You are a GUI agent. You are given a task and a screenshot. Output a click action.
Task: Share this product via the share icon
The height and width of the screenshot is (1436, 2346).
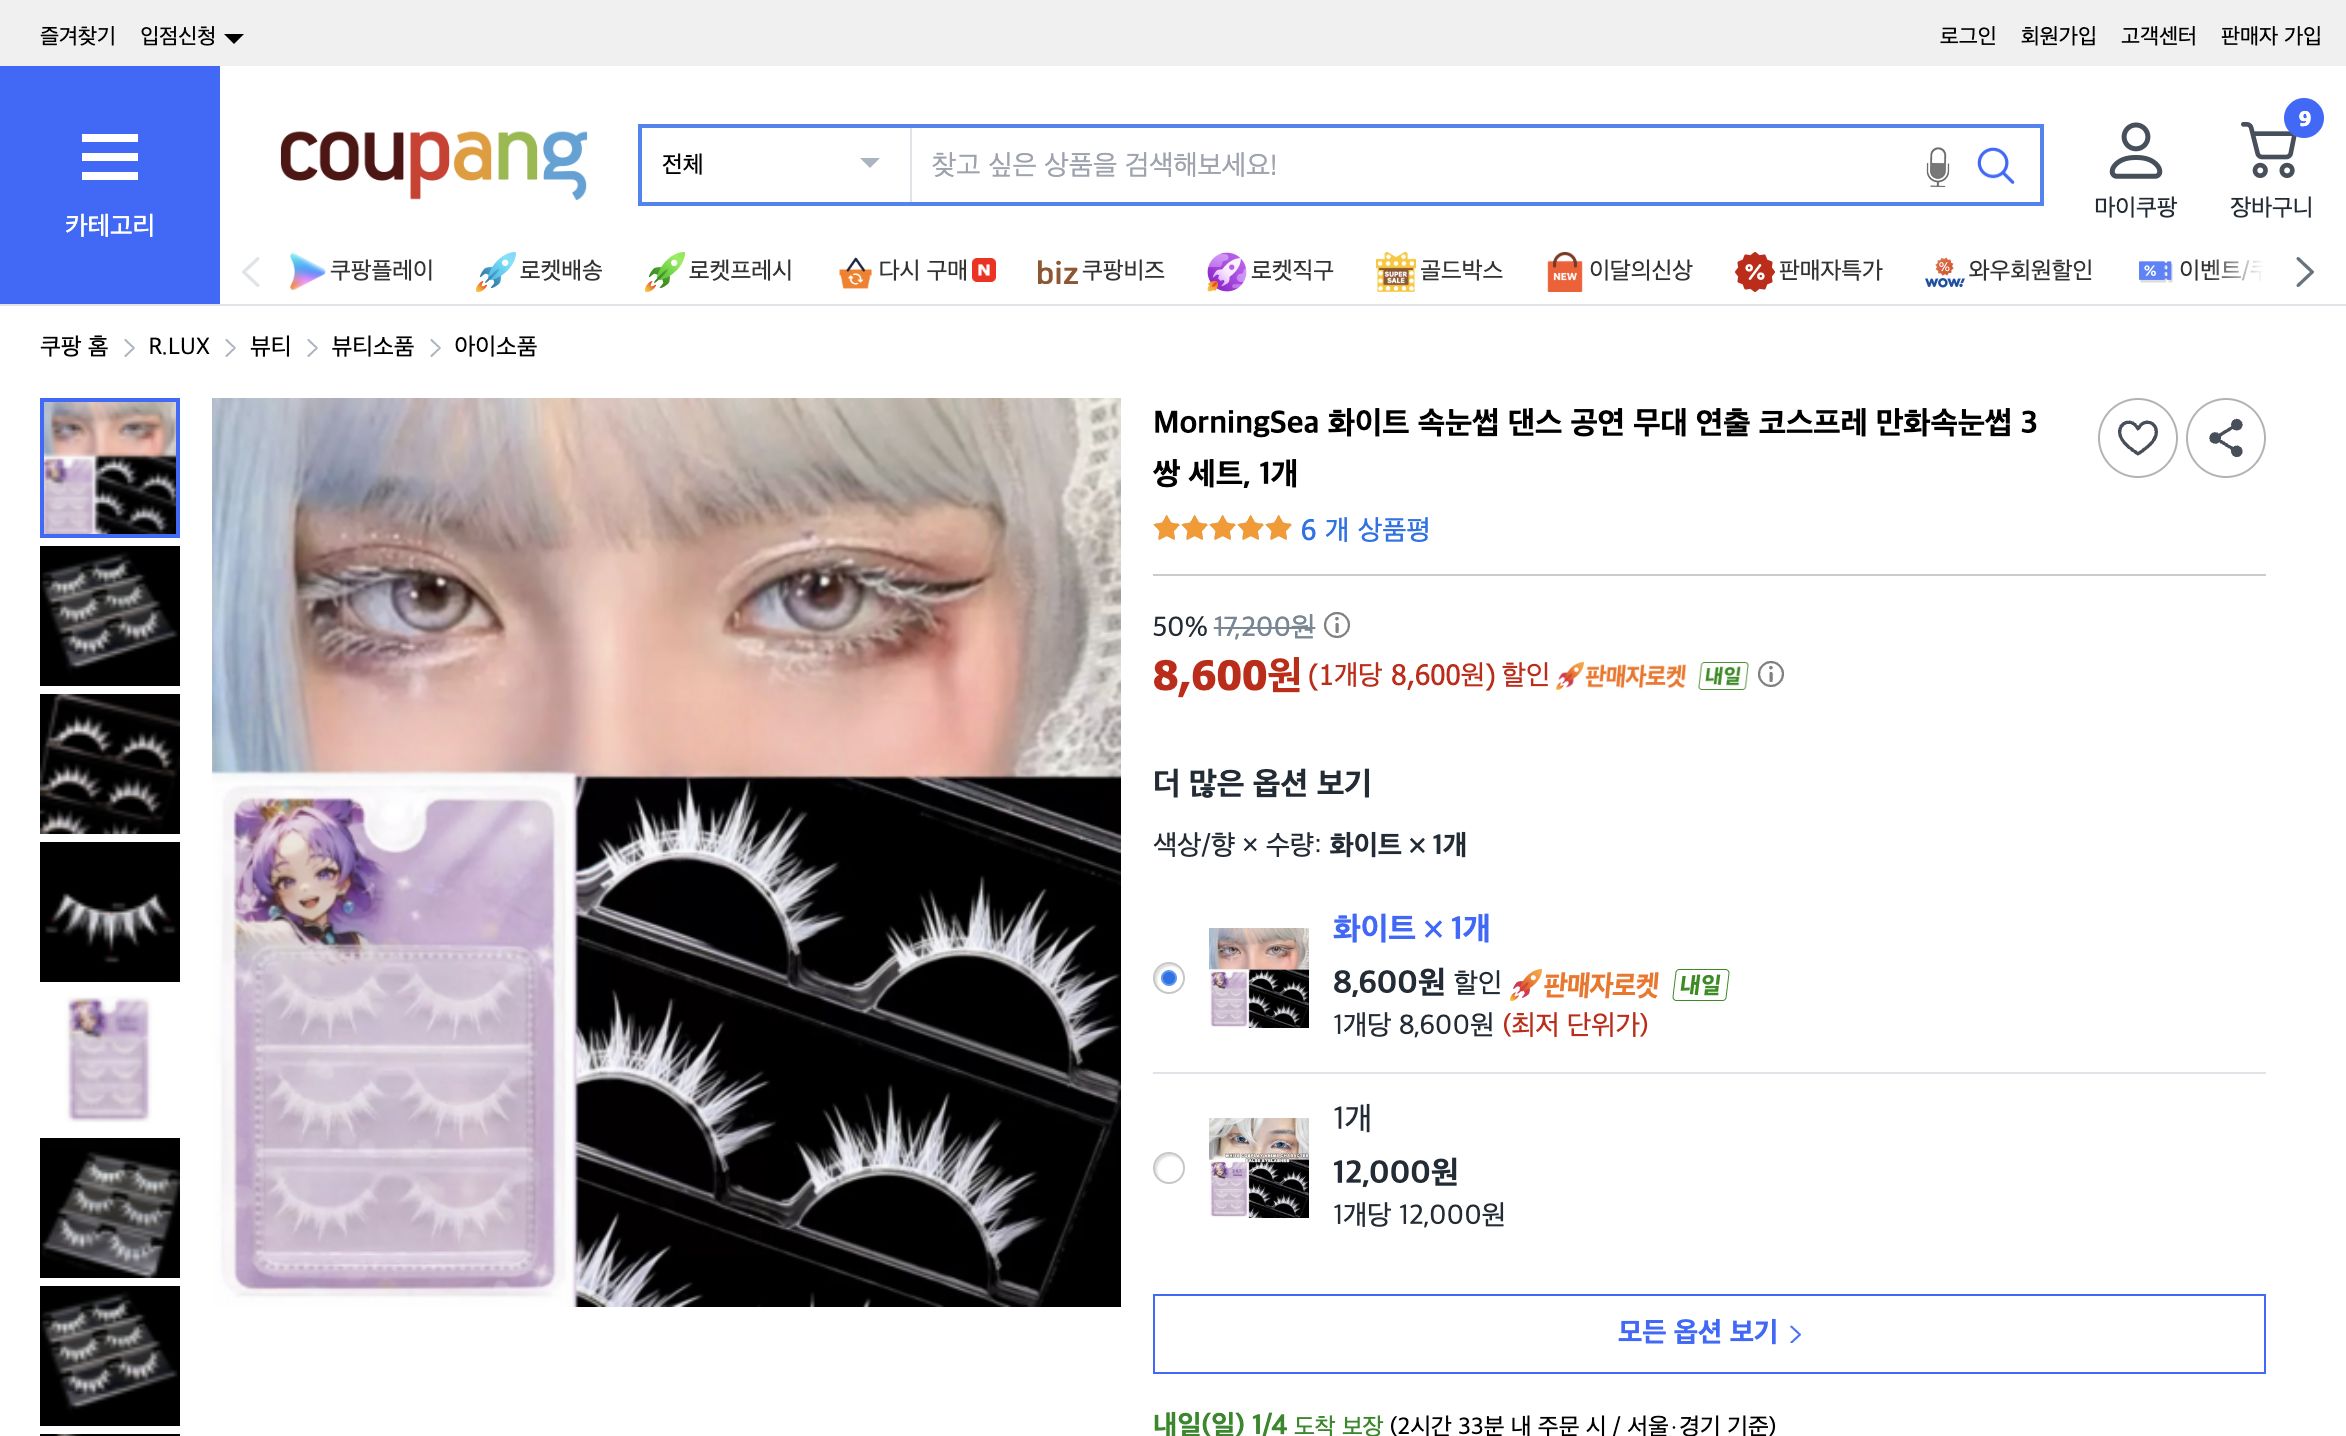[x=2225, y=437]
